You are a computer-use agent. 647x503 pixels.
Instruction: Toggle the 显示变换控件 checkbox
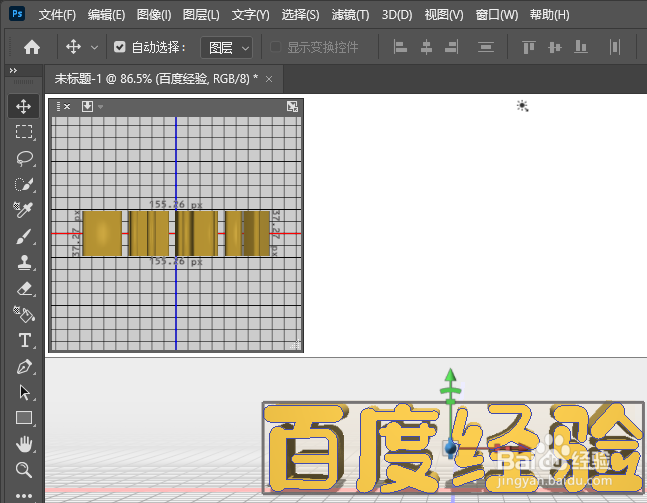tap(275, 47)
